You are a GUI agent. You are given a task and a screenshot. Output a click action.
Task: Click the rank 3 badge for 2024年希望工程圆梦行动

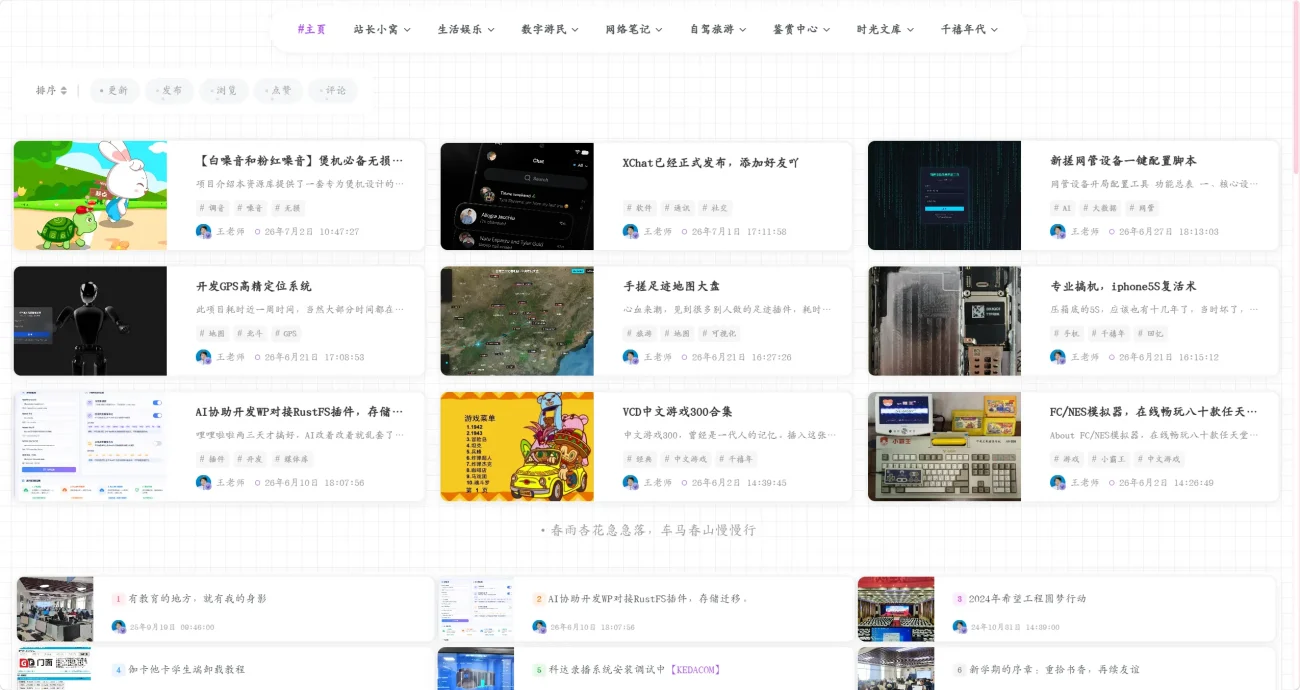(959, 599)
